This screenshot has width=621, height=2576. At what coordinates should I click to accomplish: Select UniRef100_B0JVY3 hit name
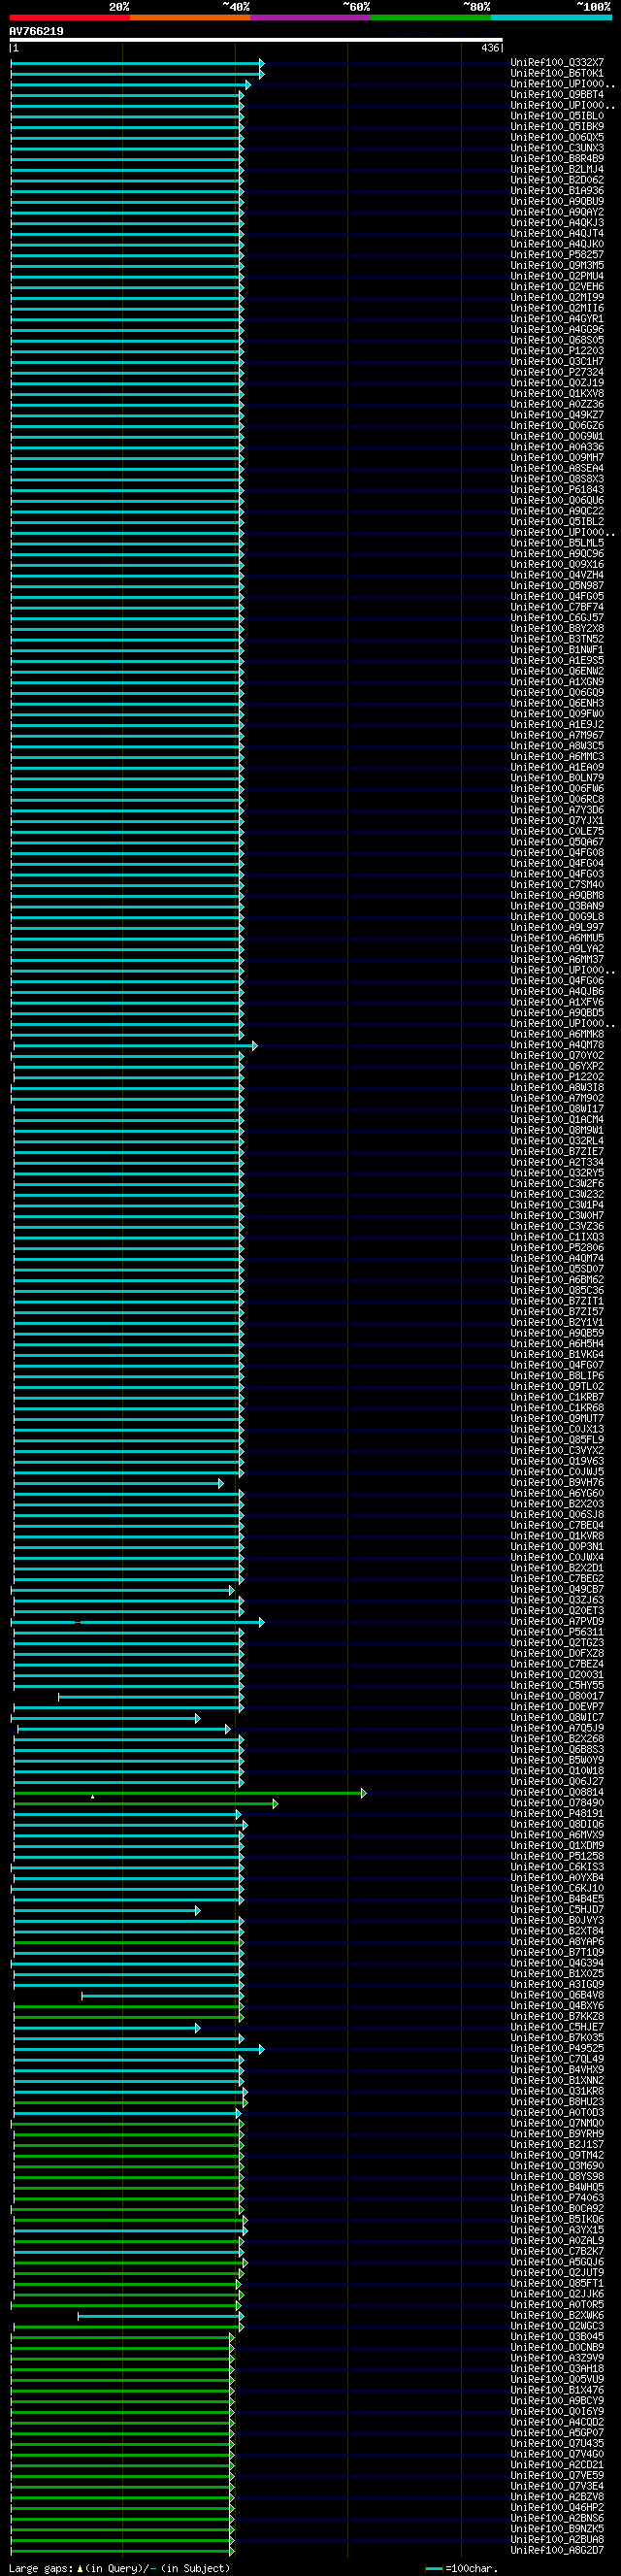tap(557, 1920)
